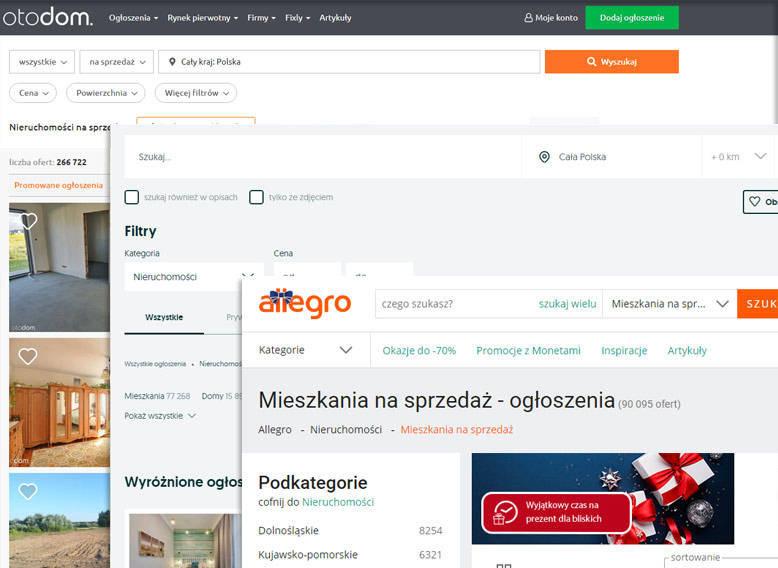Open the Cena filter dropdown

click(33, 93)
